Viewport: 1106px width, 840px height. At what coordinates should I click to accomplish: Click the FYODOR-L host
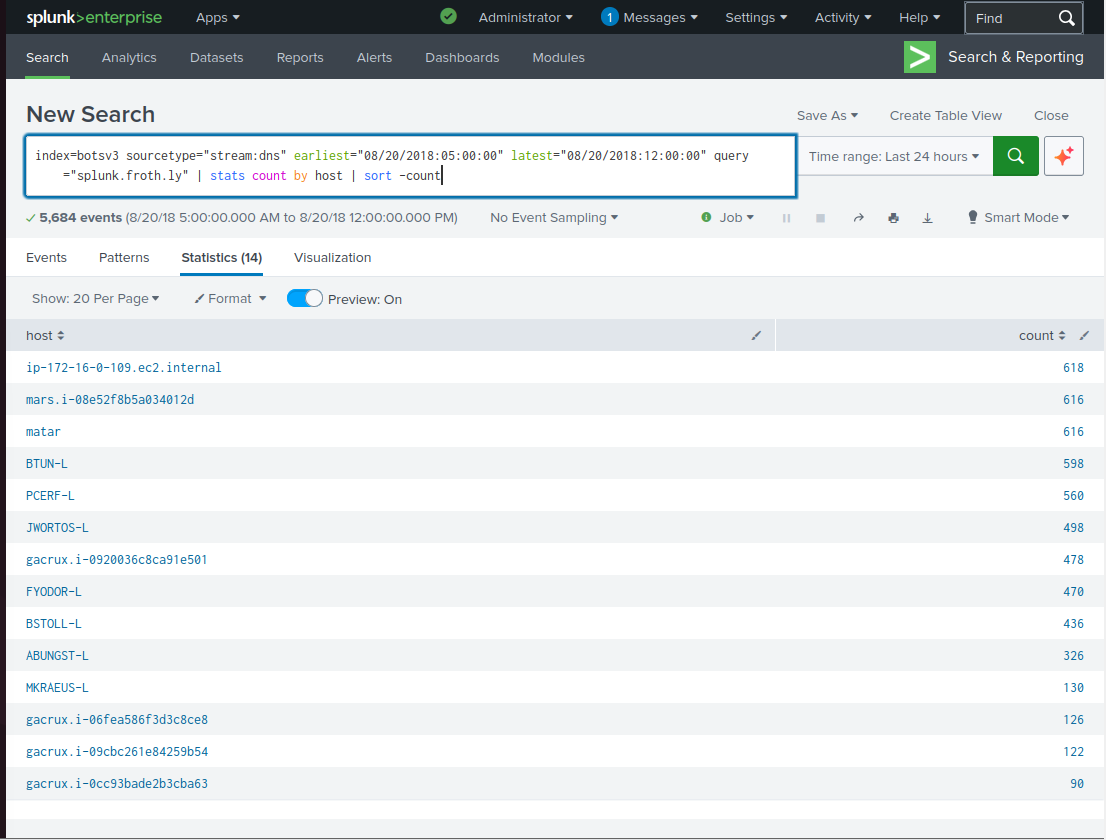(x=54, y=592)
